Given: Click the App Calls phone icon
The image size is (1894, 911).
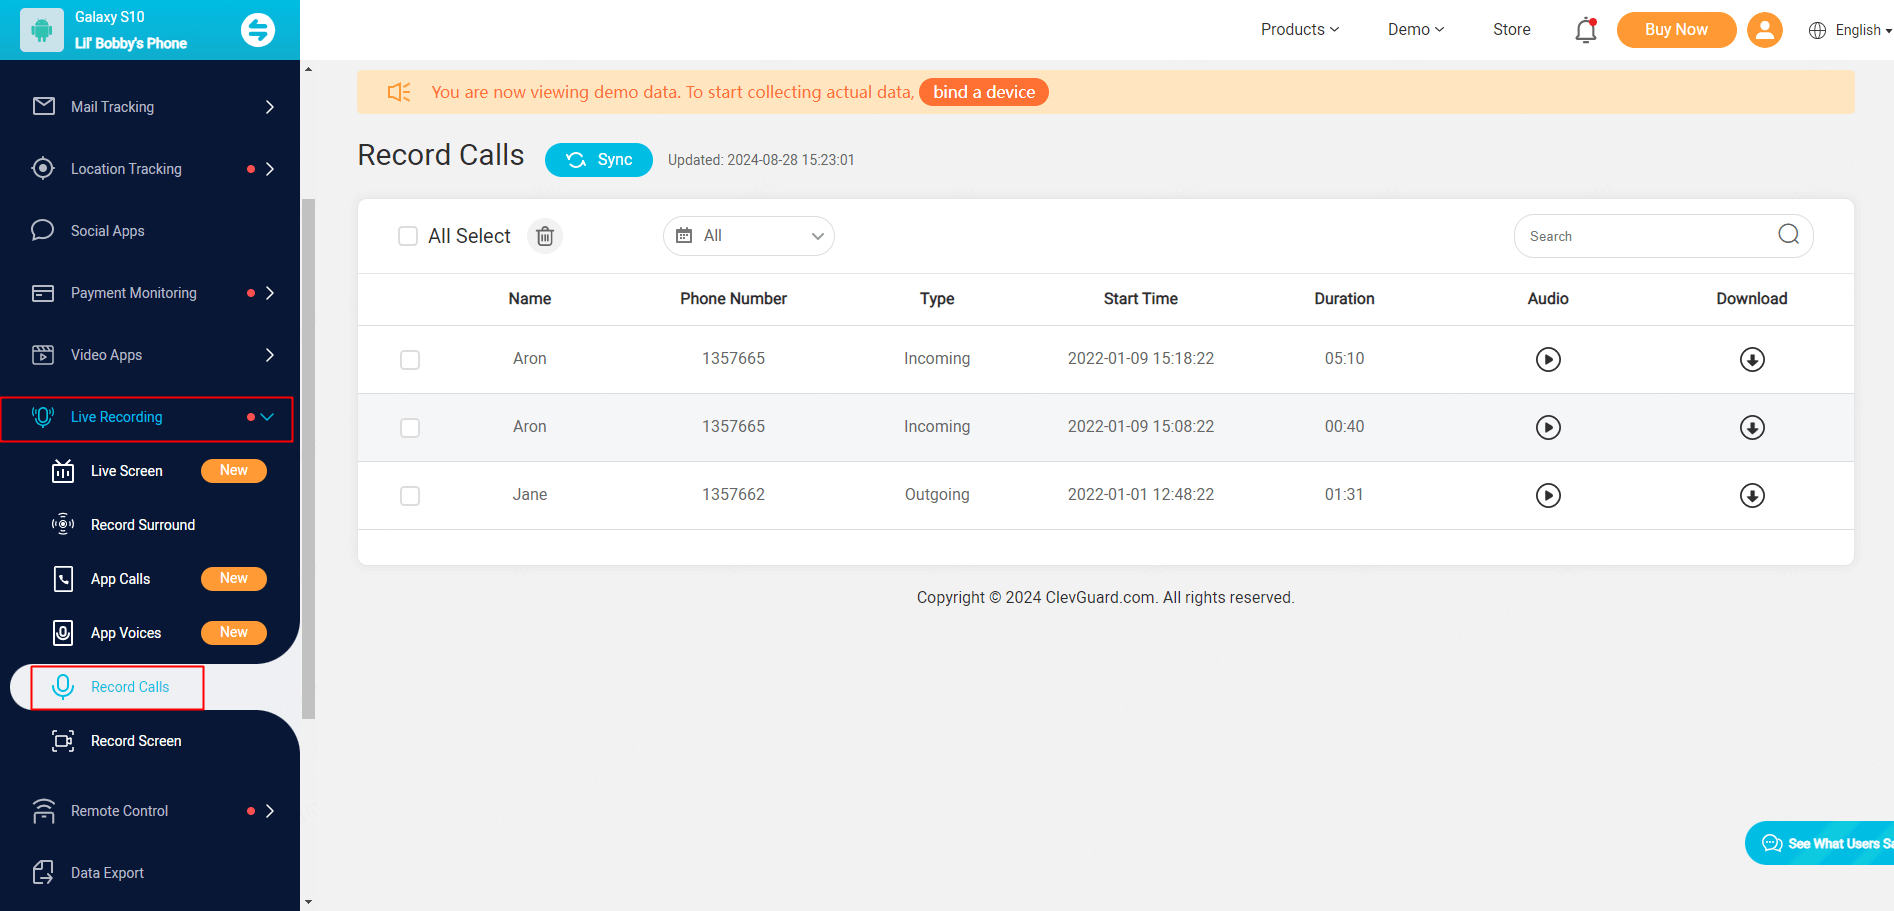Looking at the screenshot, I should (63, 579).
